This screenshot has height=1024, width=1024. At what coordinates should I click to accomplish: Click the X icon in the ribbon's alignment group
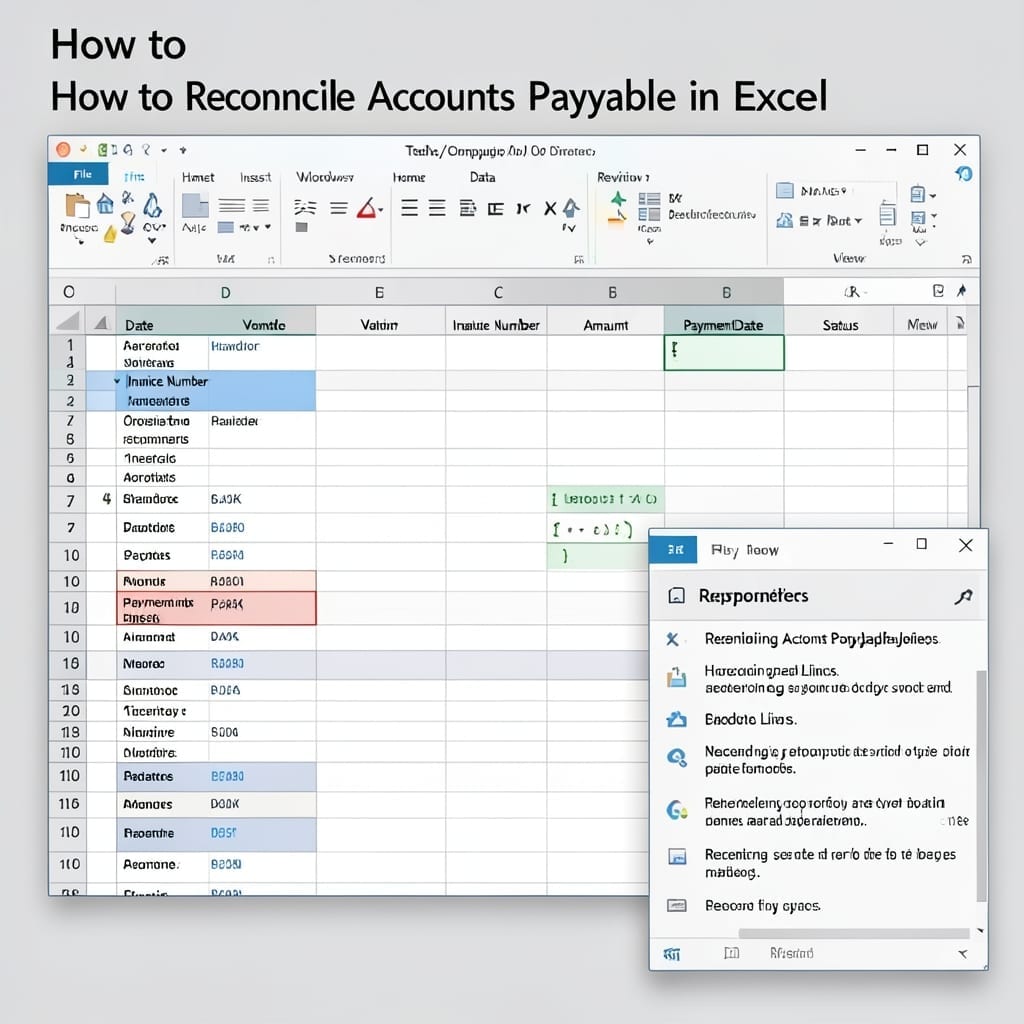[x=550, y=208]
